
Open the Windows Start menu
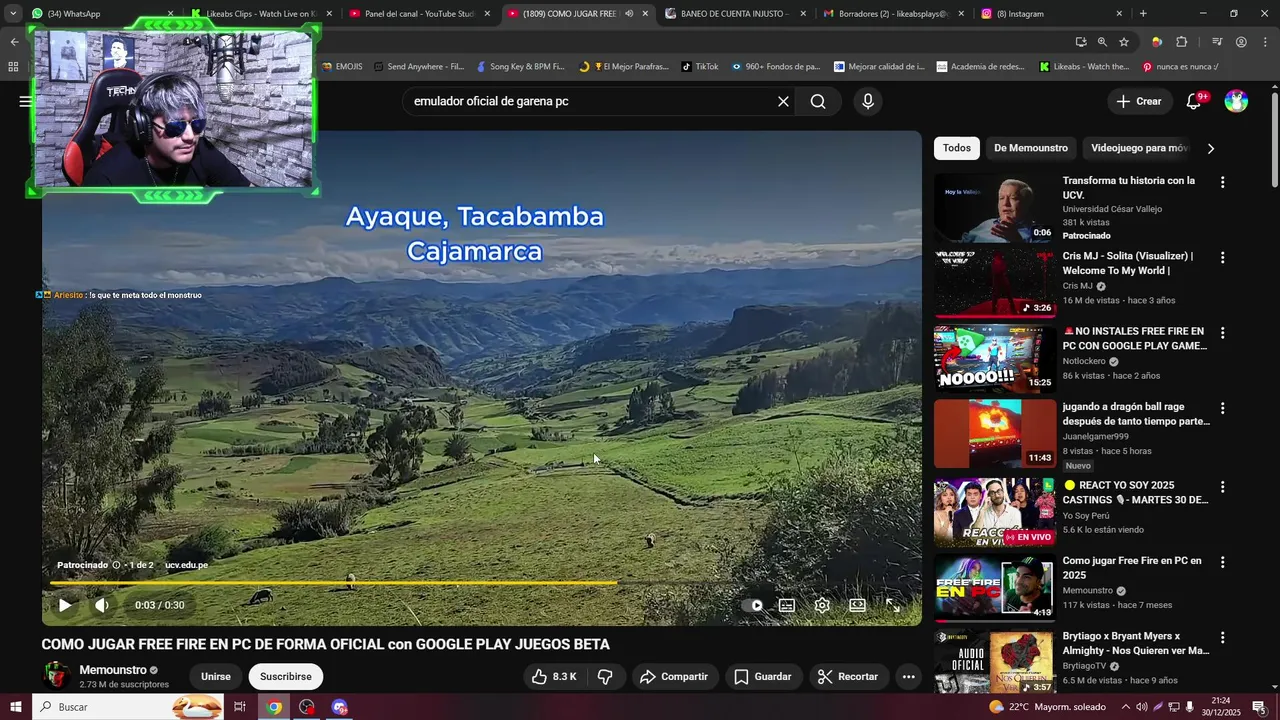(x=15, y=707)
